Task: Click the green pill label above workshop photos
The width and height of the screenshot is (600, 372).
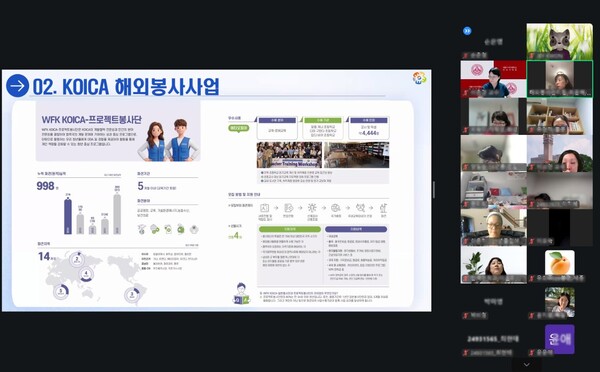Action: pos(239,128)
